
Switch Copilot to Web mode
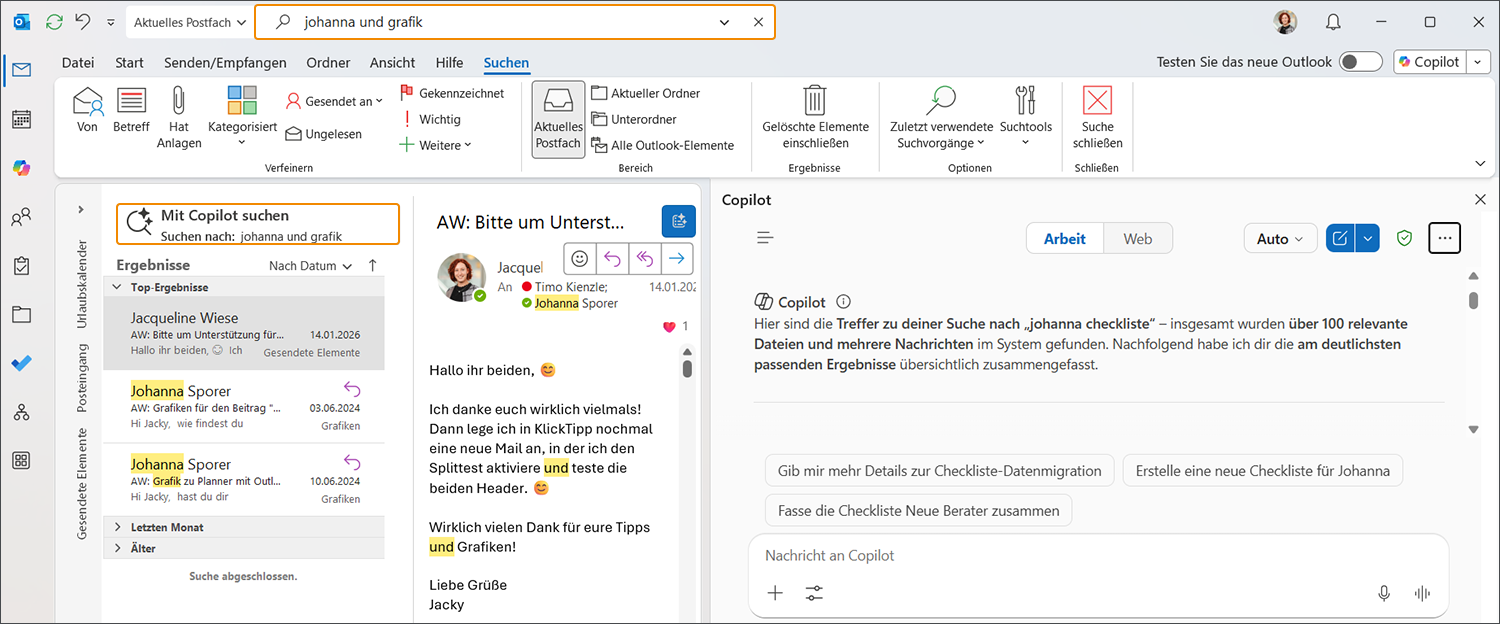click(1137, 239)
